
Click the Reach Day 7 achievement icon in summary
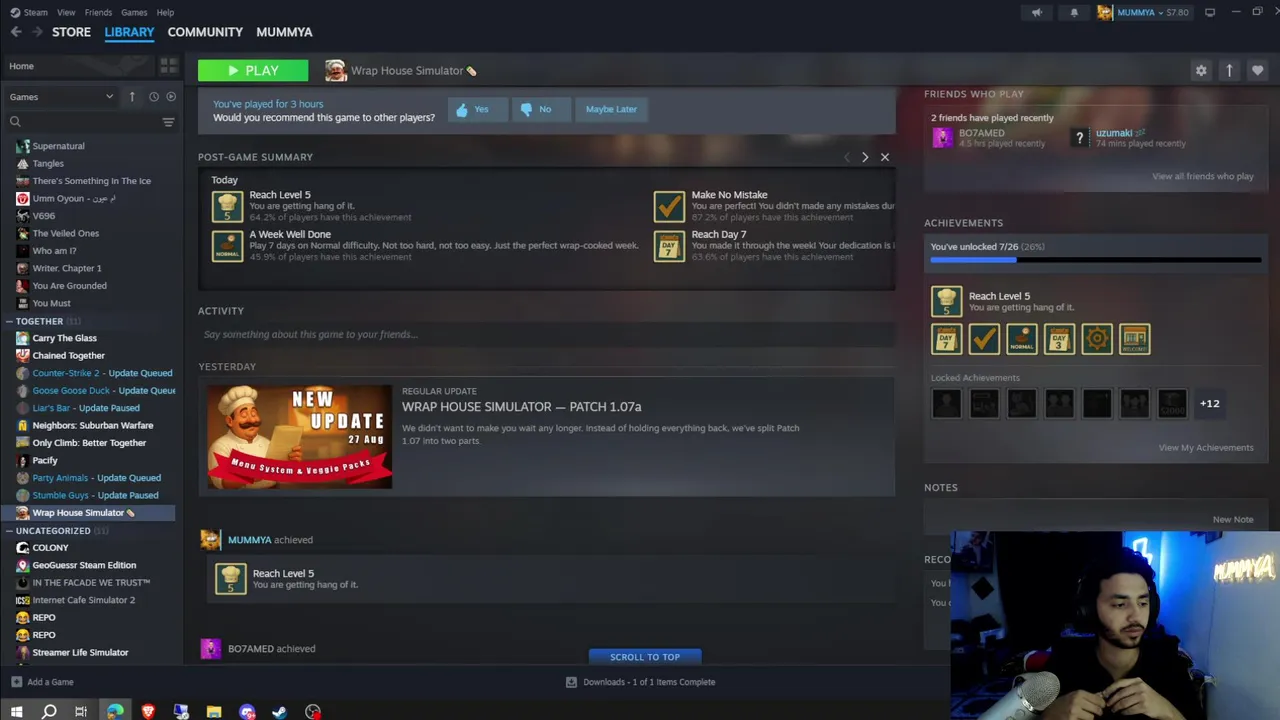click(x=669, y=245)
